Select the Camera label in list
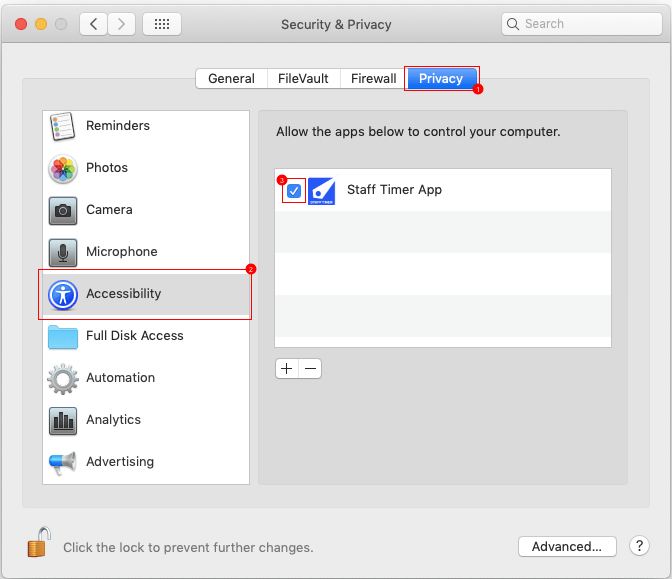 tap(109, 210)
